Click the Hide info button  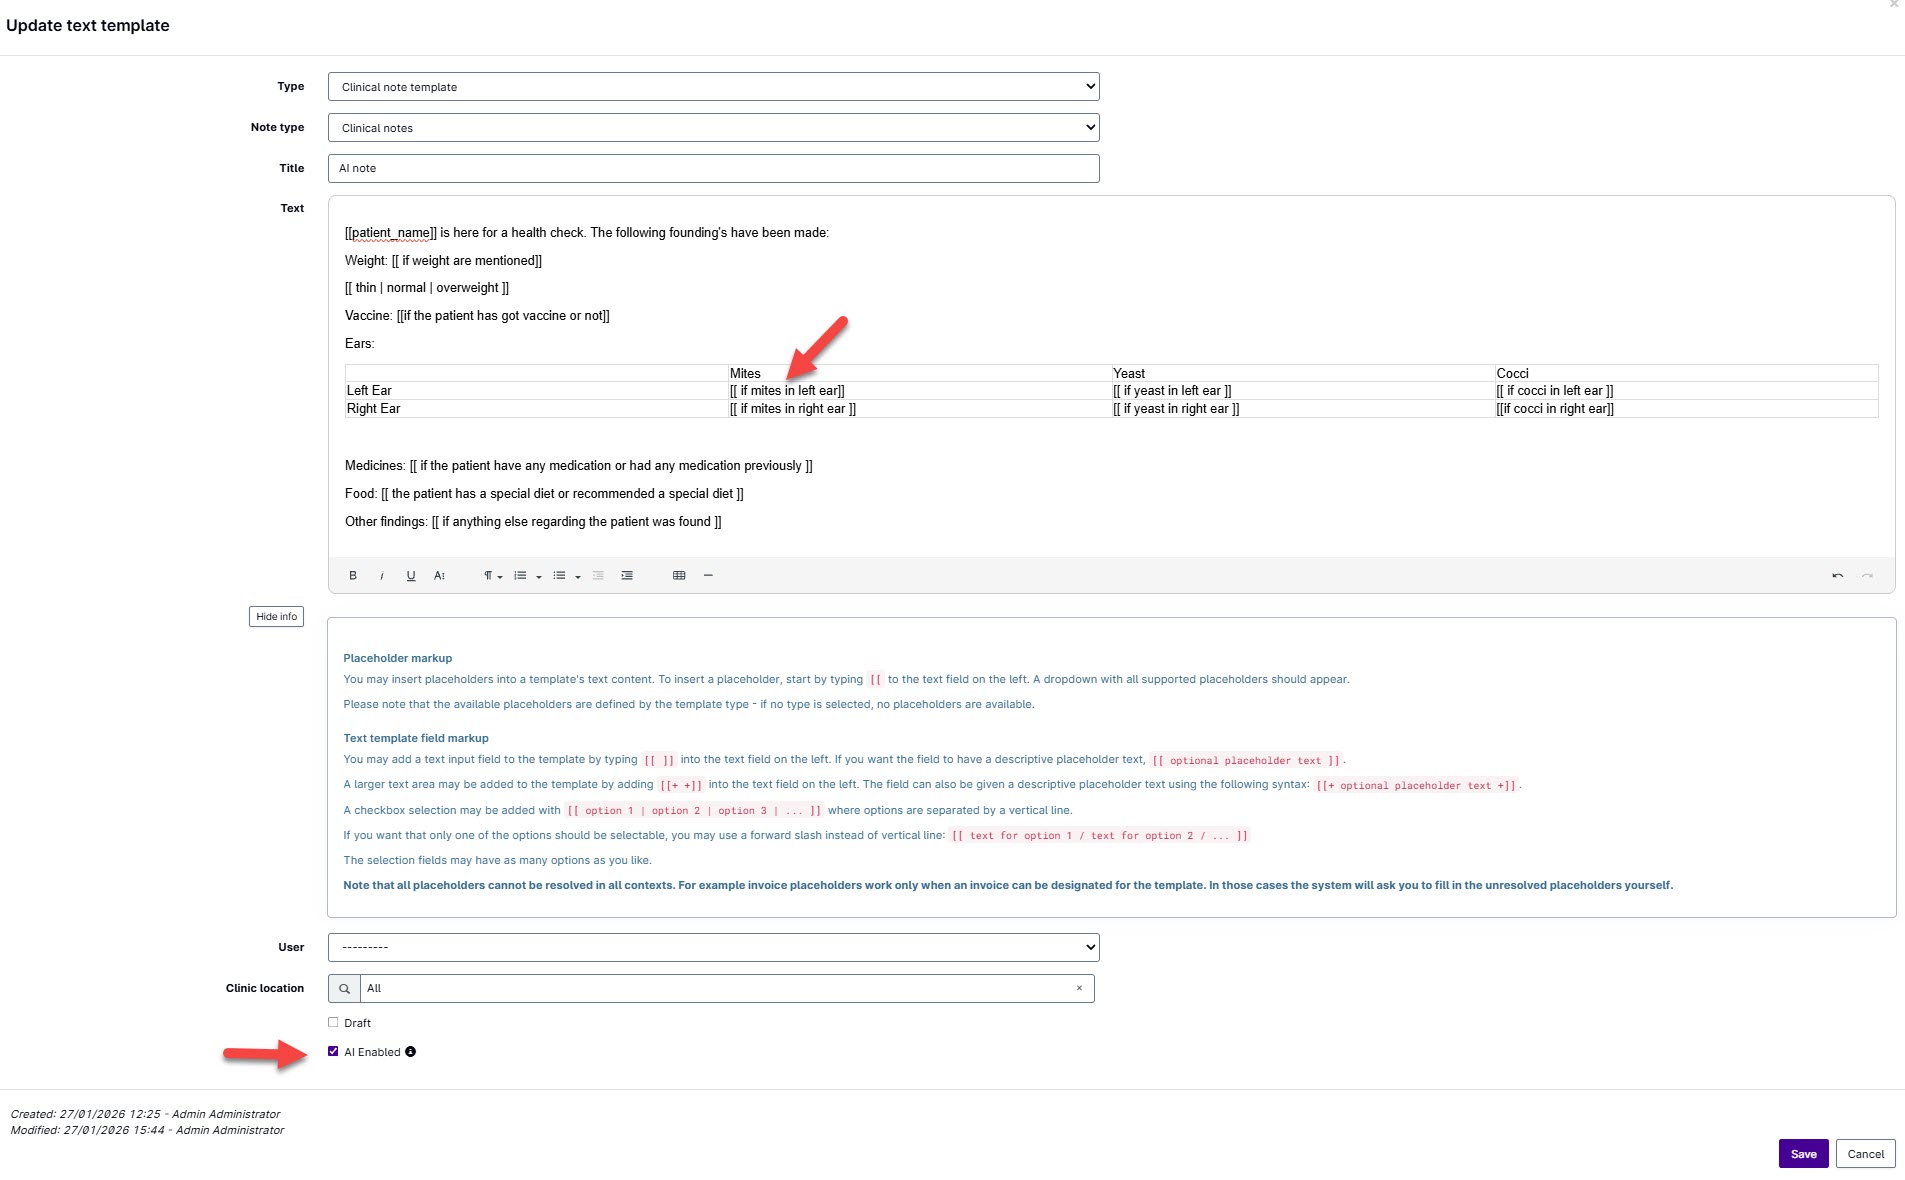pyautogui.click(x=276, y=617)
